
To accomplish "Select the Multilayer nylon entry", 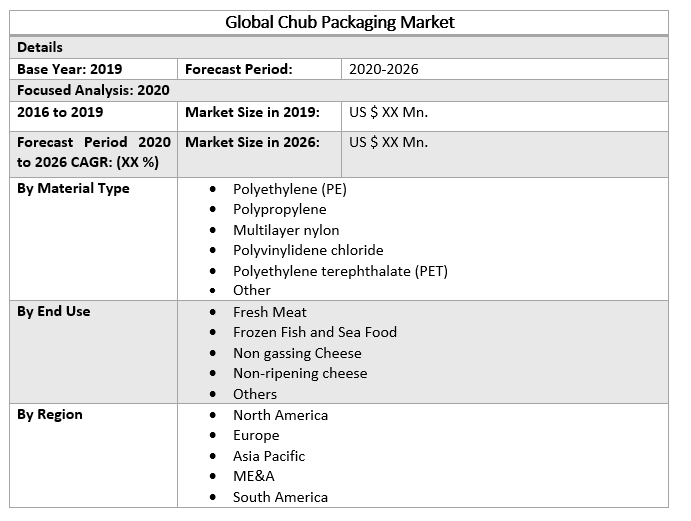I will click(286, 230).
